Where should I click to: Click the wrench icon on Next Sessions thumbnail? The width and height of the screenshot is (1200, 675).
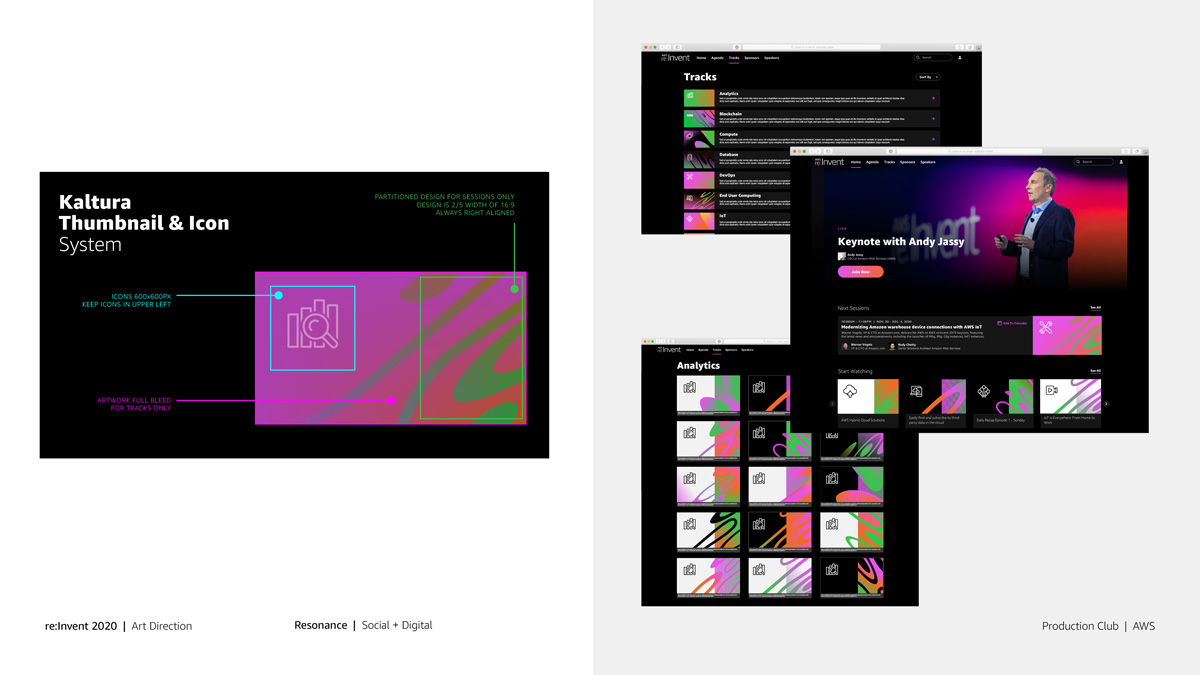pos(1046,328)
